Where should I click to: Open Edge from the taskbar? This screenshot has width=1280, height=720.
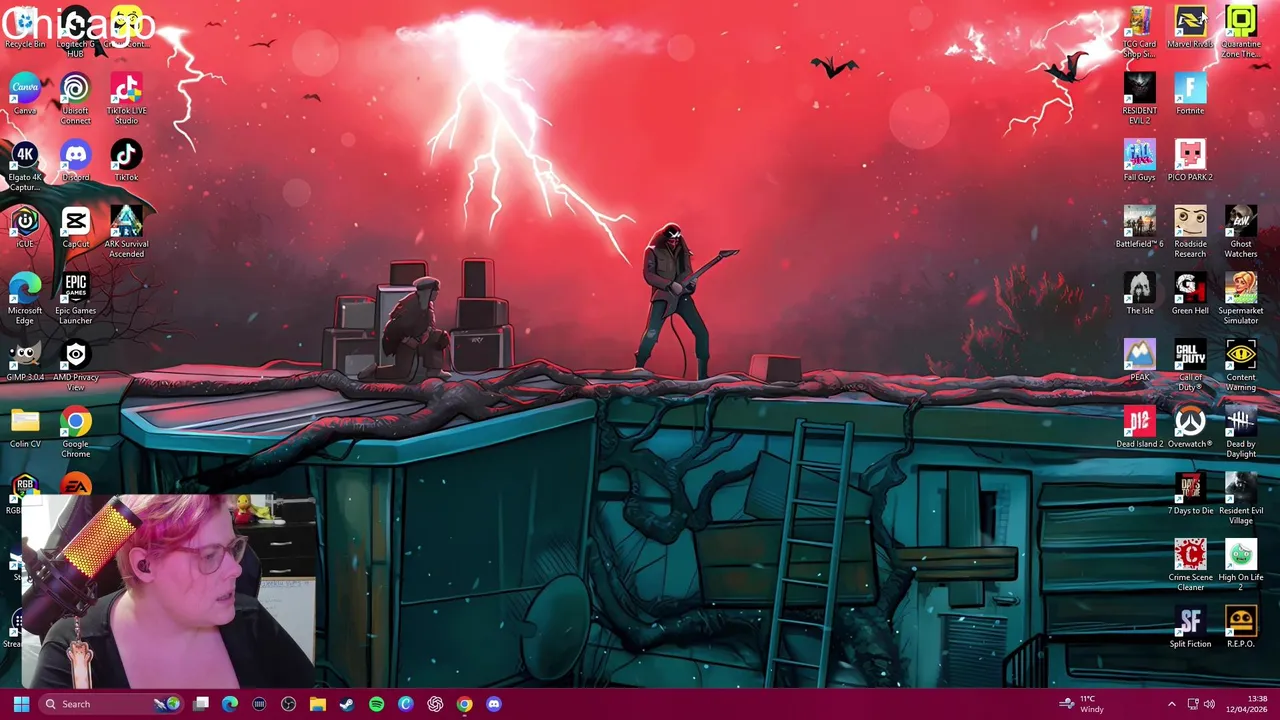coord(230,704)
